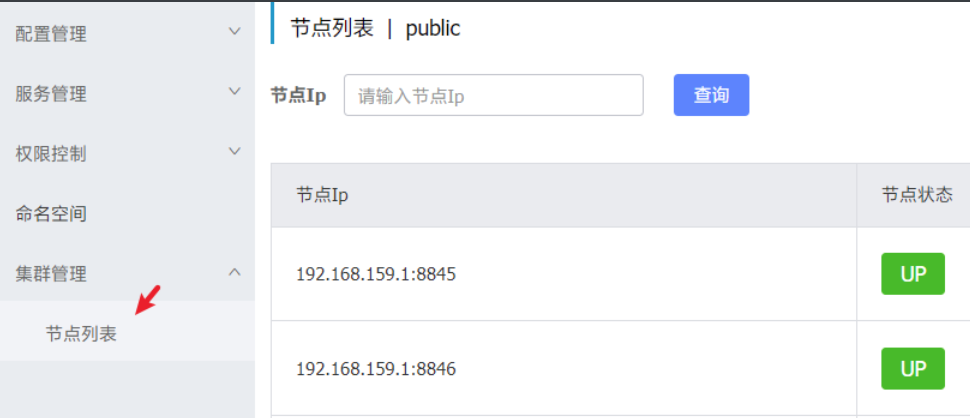This screenshot has width=970, height=418.
Task: Select 节点列表 submenu item
Action: 81,334
